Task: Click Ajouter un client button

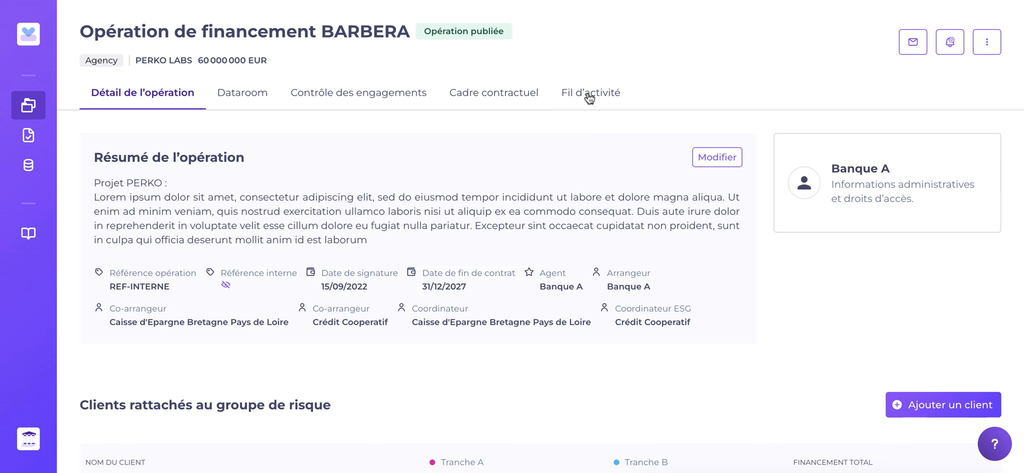Action: 943,405
